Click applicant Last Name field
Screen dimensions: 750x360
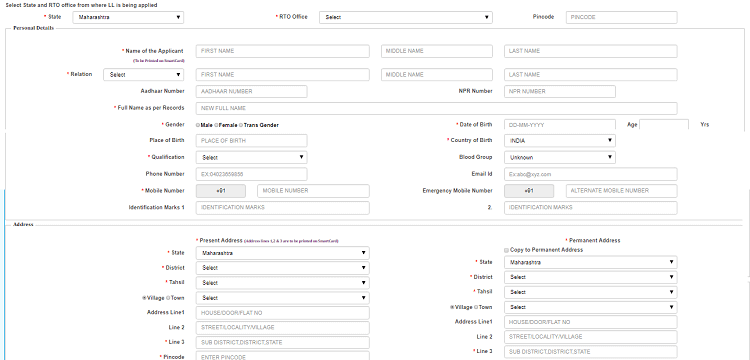(x=591, y=51)
